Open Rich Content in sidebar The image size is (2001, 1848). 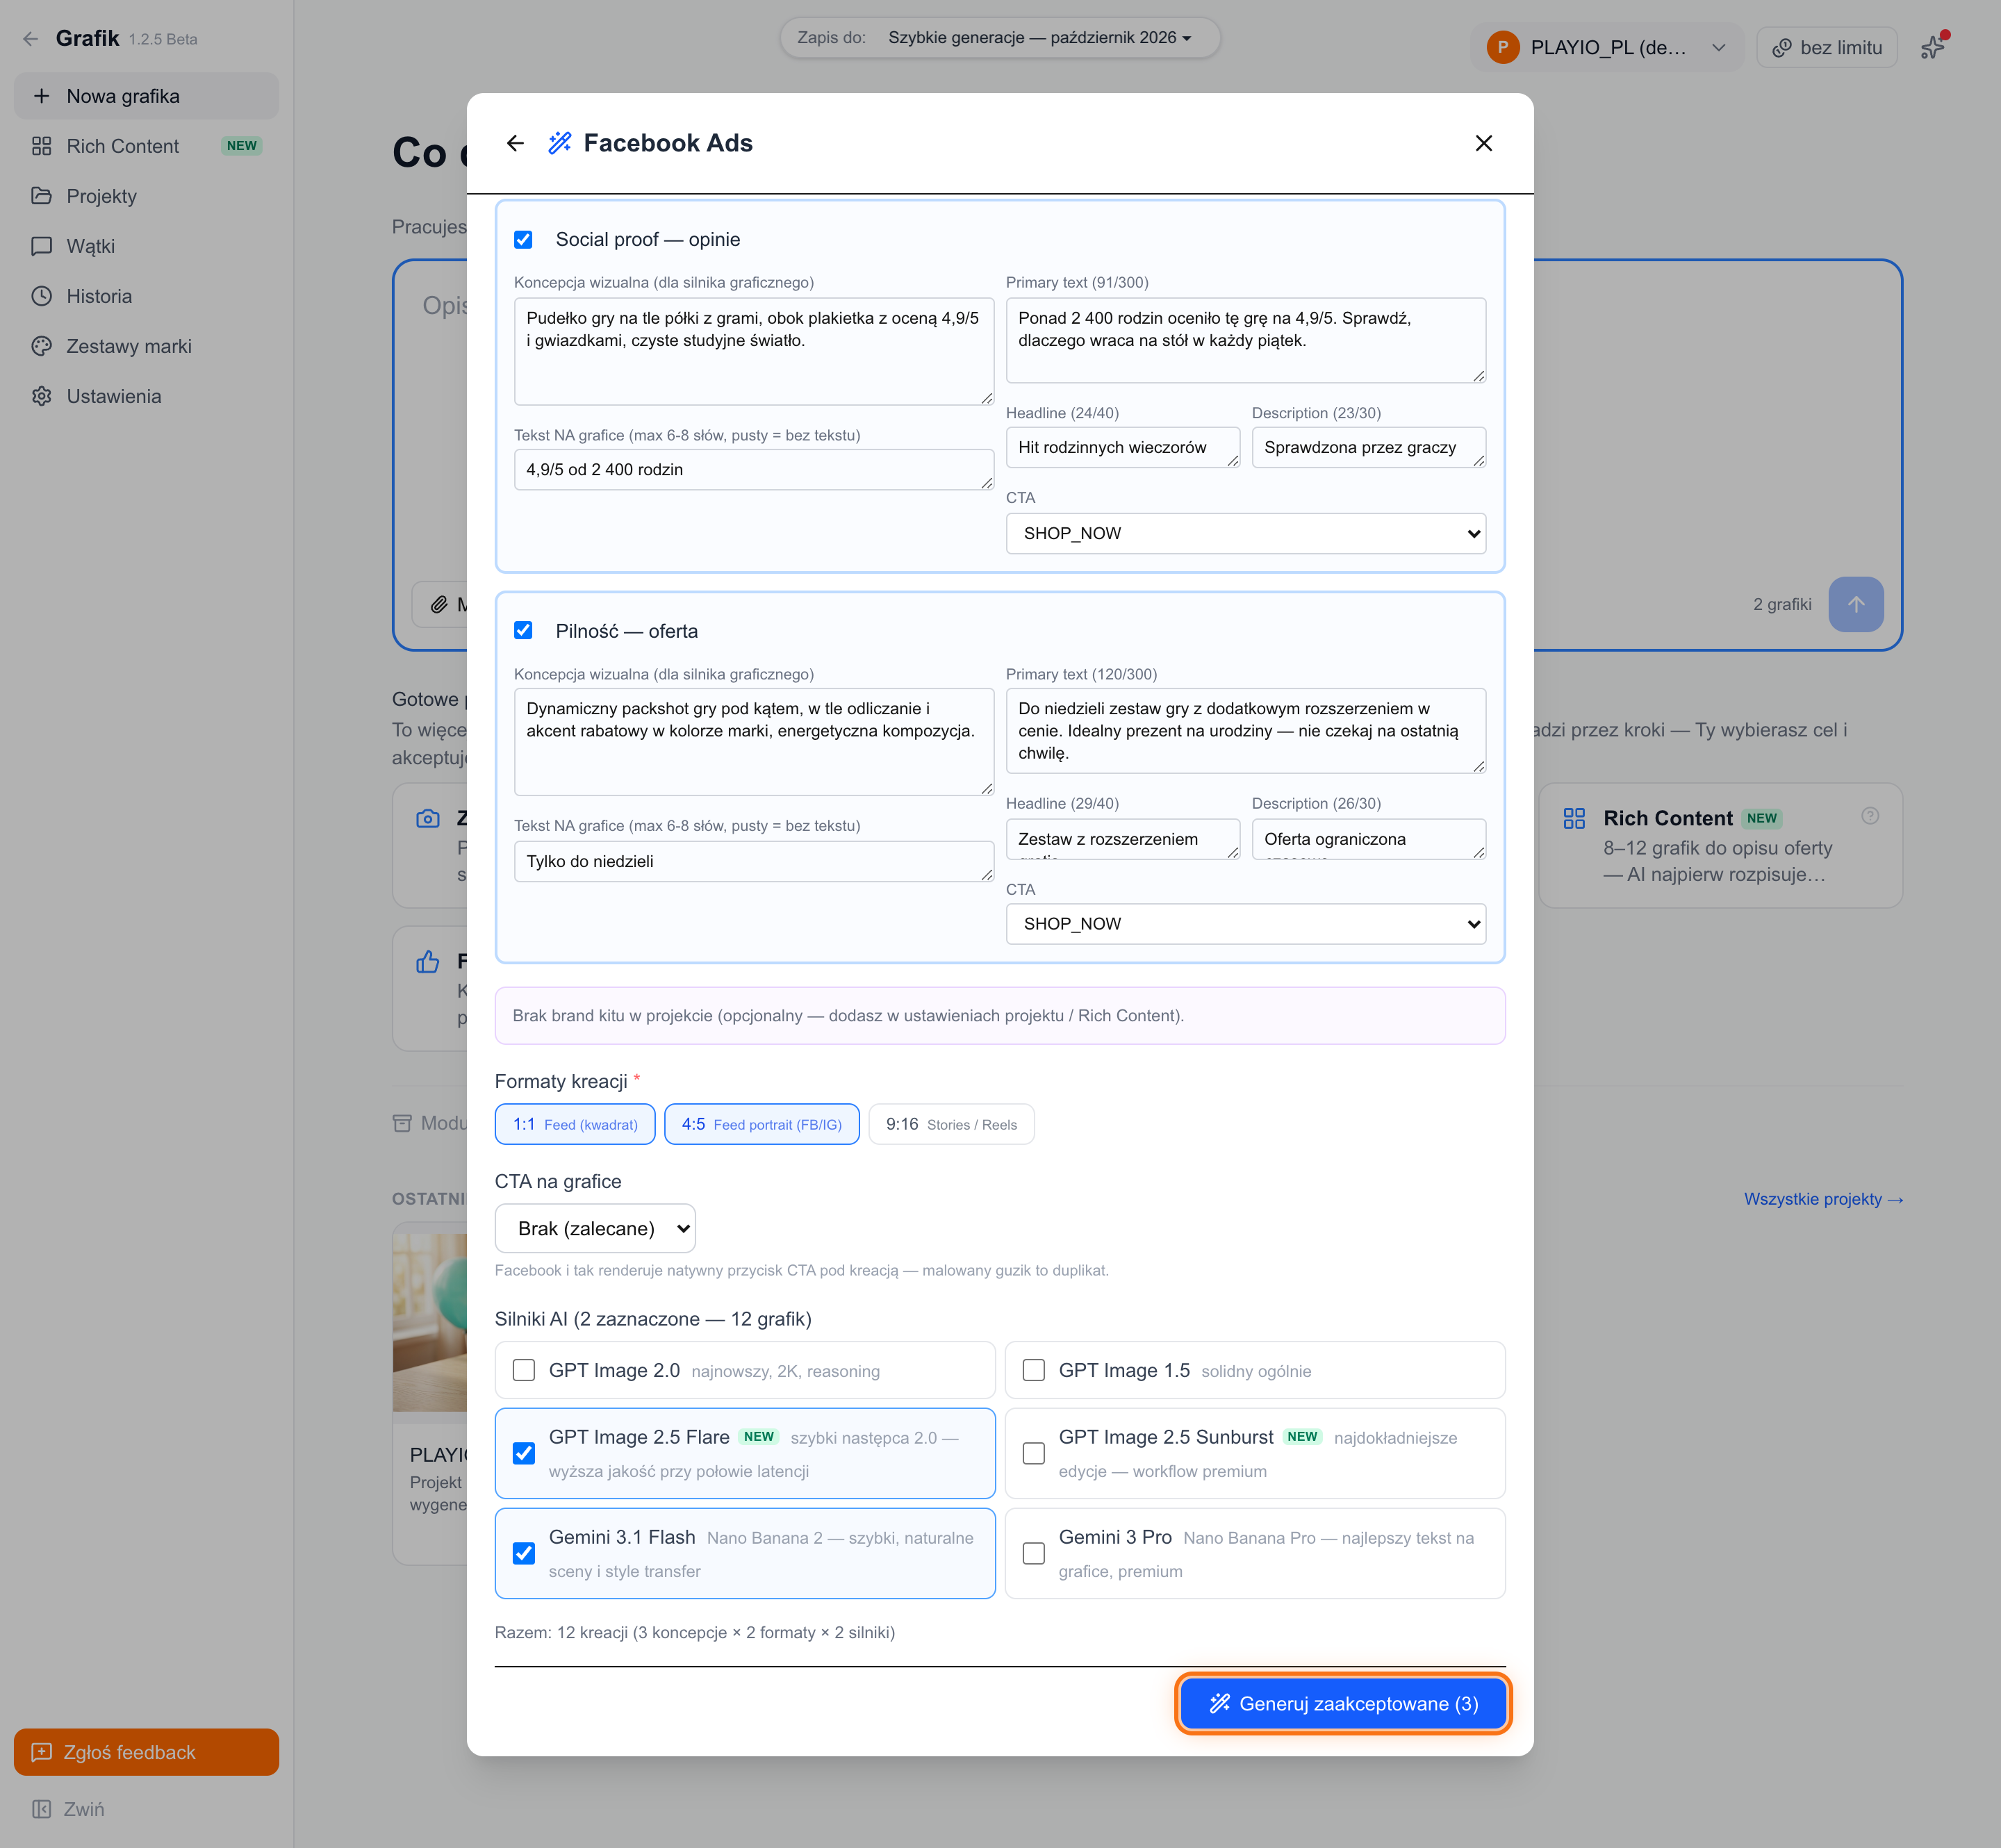pyautogui.click(x=146, y=146)
